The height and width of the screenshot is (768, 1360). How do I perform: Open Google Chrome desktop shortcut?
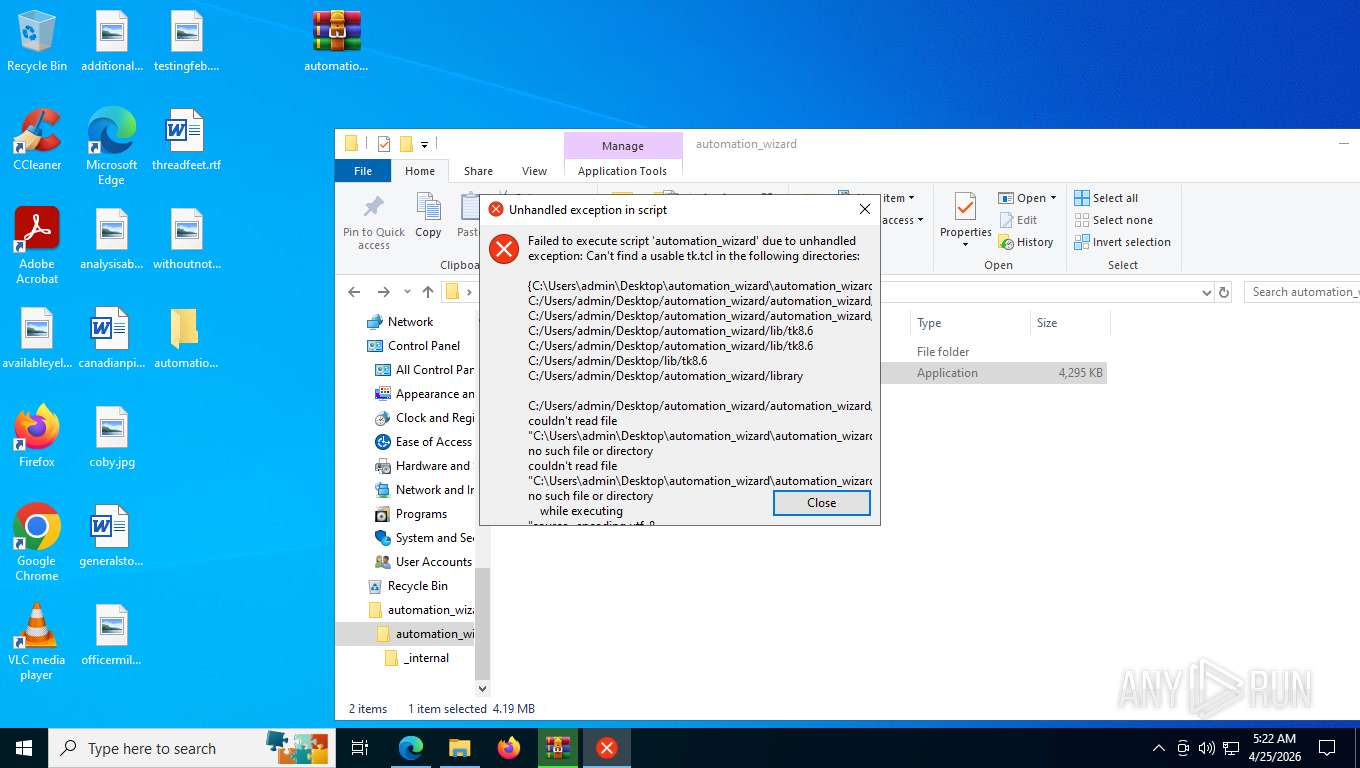(x=37, y=542)
